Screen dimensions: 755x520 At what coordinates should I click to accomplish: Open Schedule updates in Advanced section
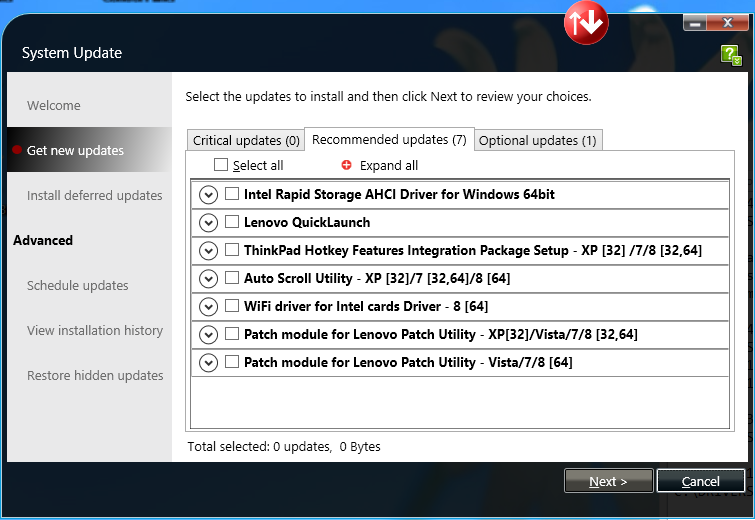tap(78, 286)
